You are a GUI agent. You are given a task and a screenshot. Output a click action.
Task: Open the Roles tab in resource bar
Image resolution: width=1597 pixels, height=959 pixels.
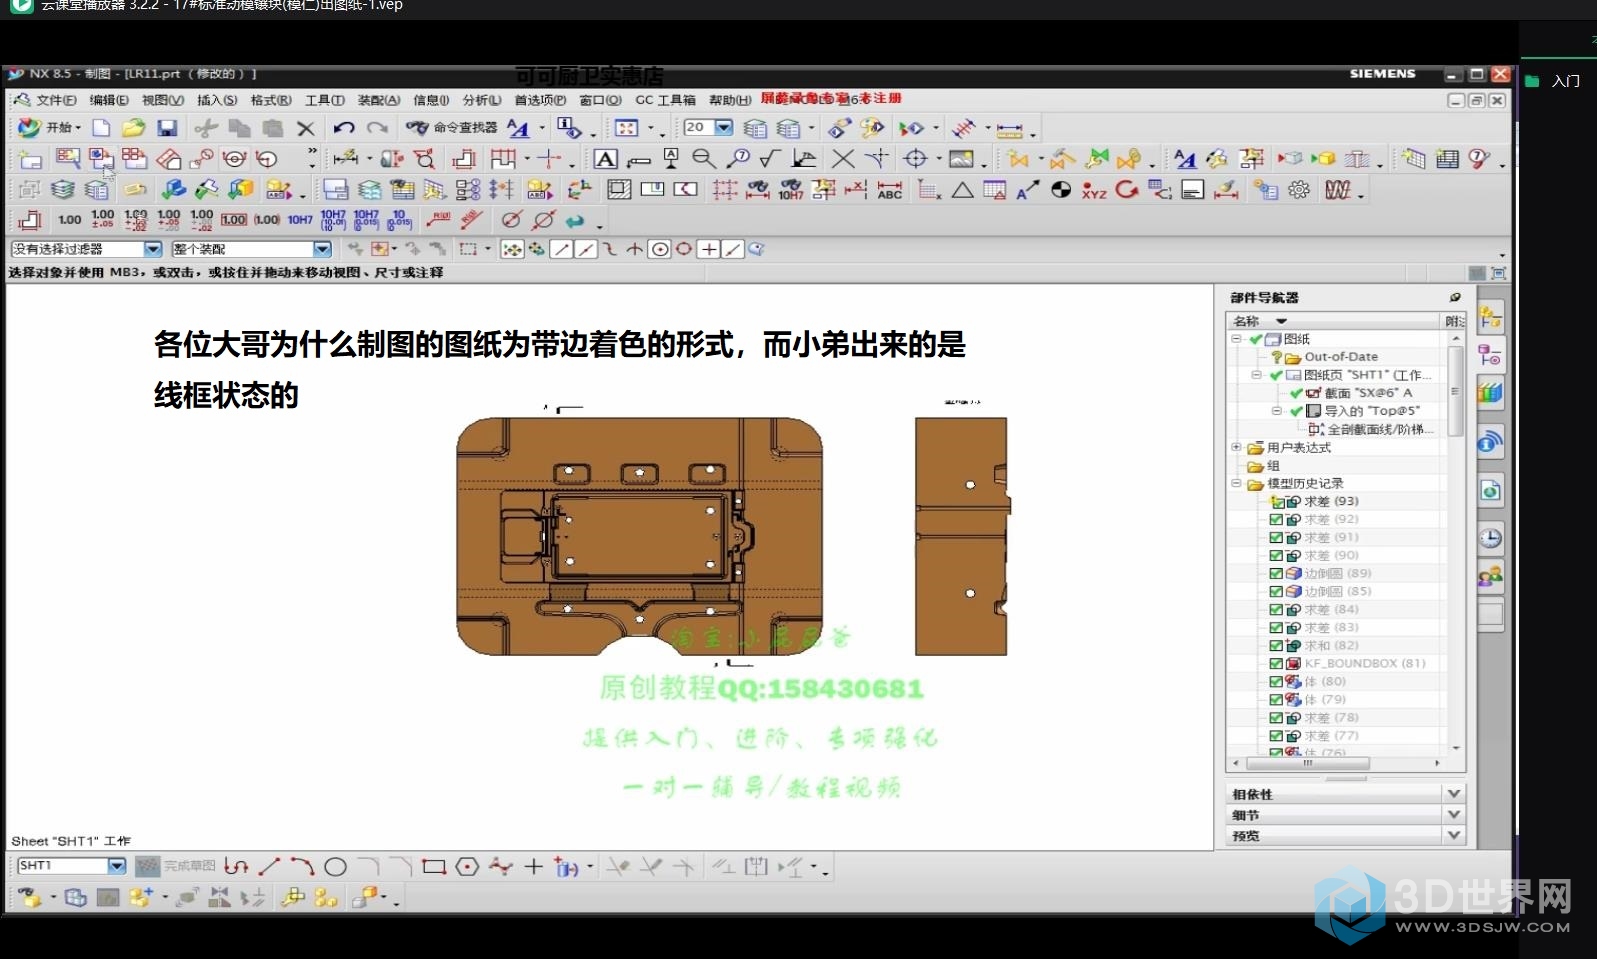(1490, 576)
